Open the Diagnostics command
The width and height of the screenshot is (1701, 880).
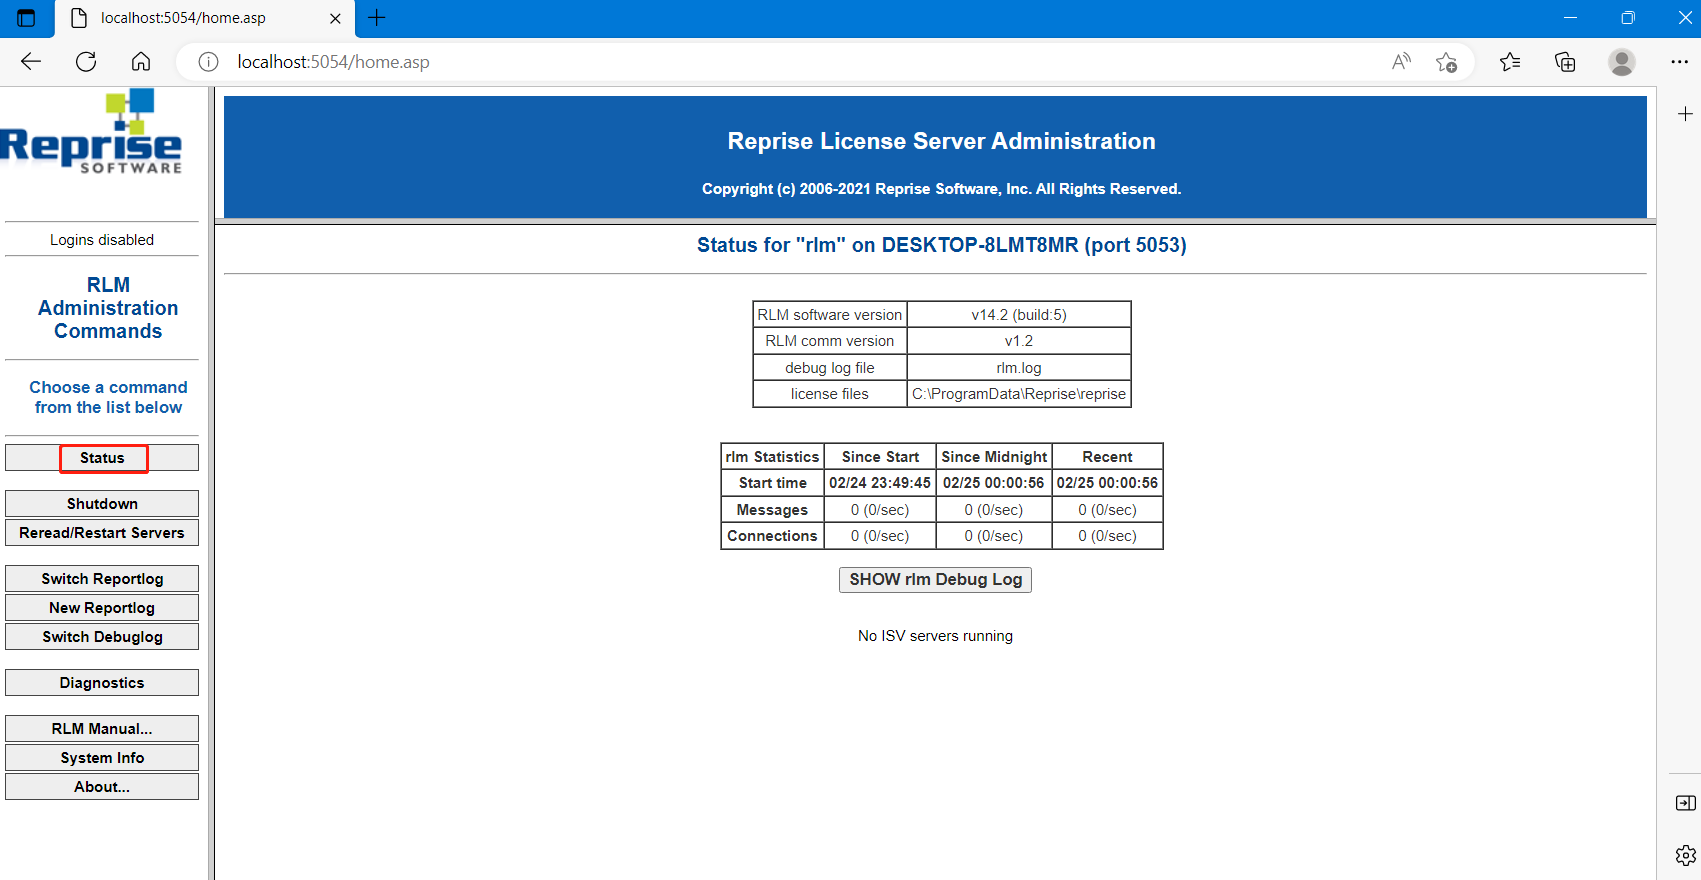coord(102,683)
